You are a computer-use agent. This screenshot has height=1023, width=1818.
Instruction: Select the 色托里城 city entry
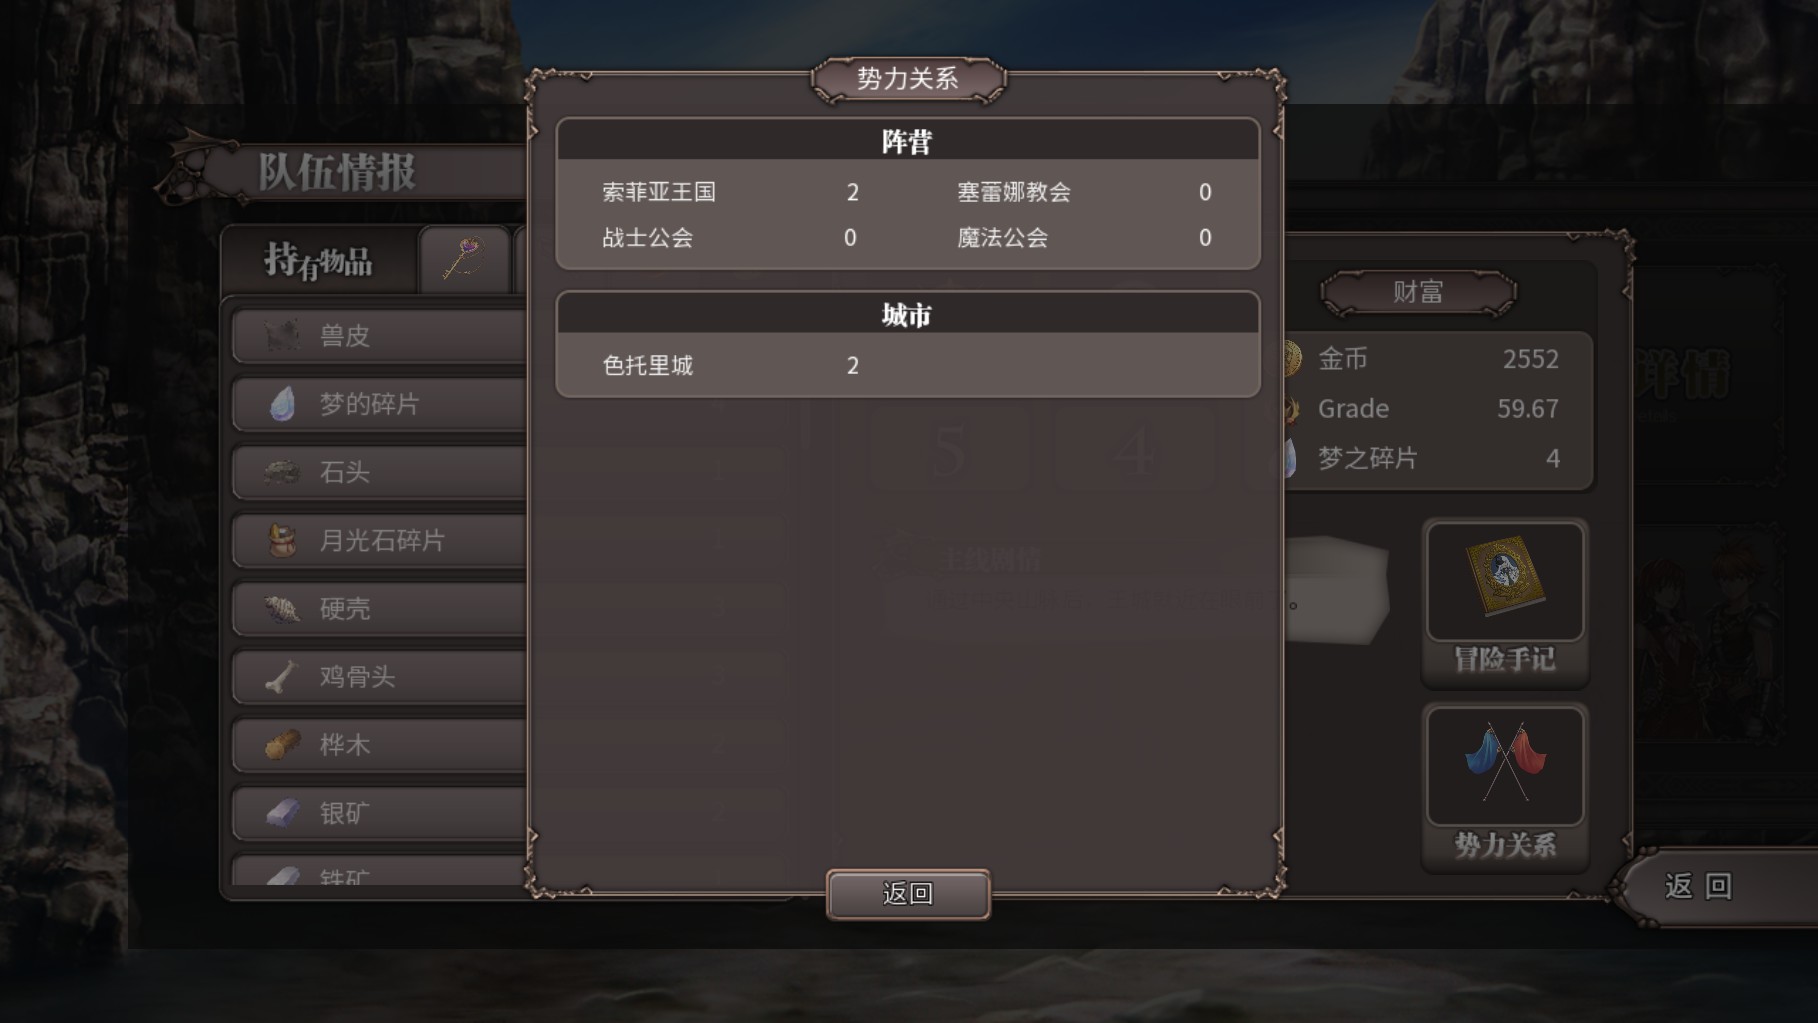click(731, 365)
